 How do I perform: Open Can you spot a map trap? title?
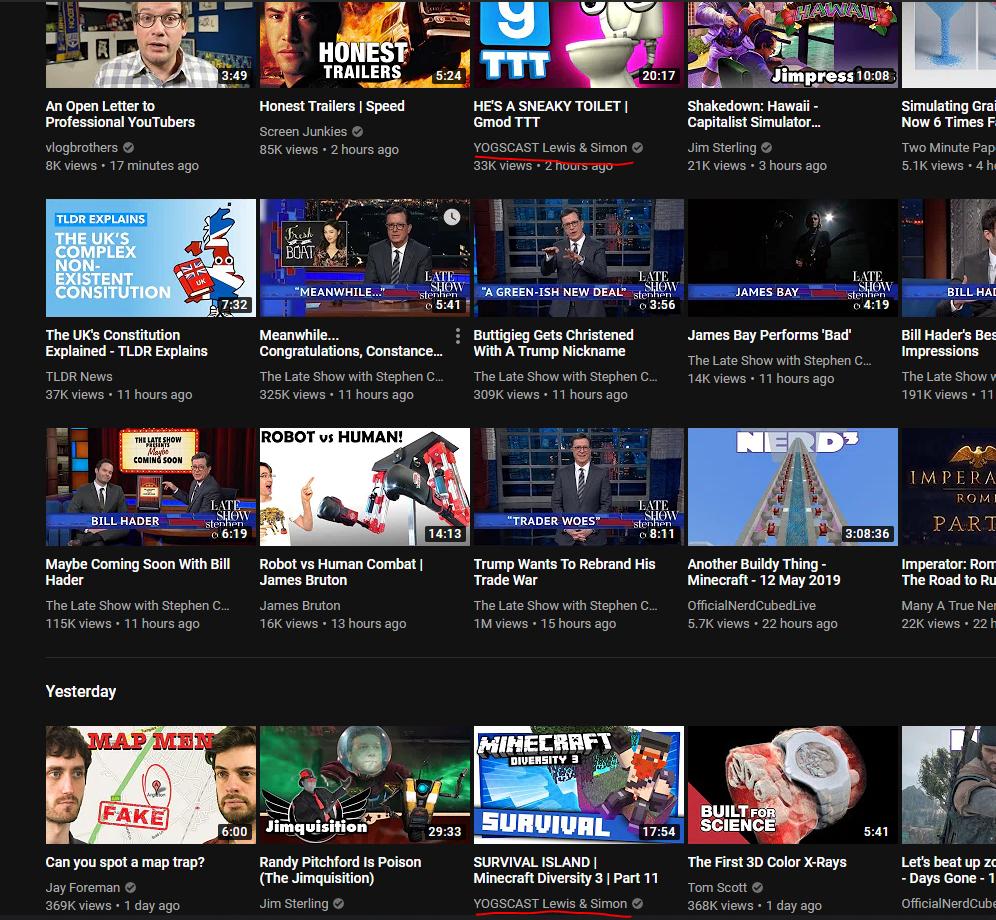tap(125, 862)
